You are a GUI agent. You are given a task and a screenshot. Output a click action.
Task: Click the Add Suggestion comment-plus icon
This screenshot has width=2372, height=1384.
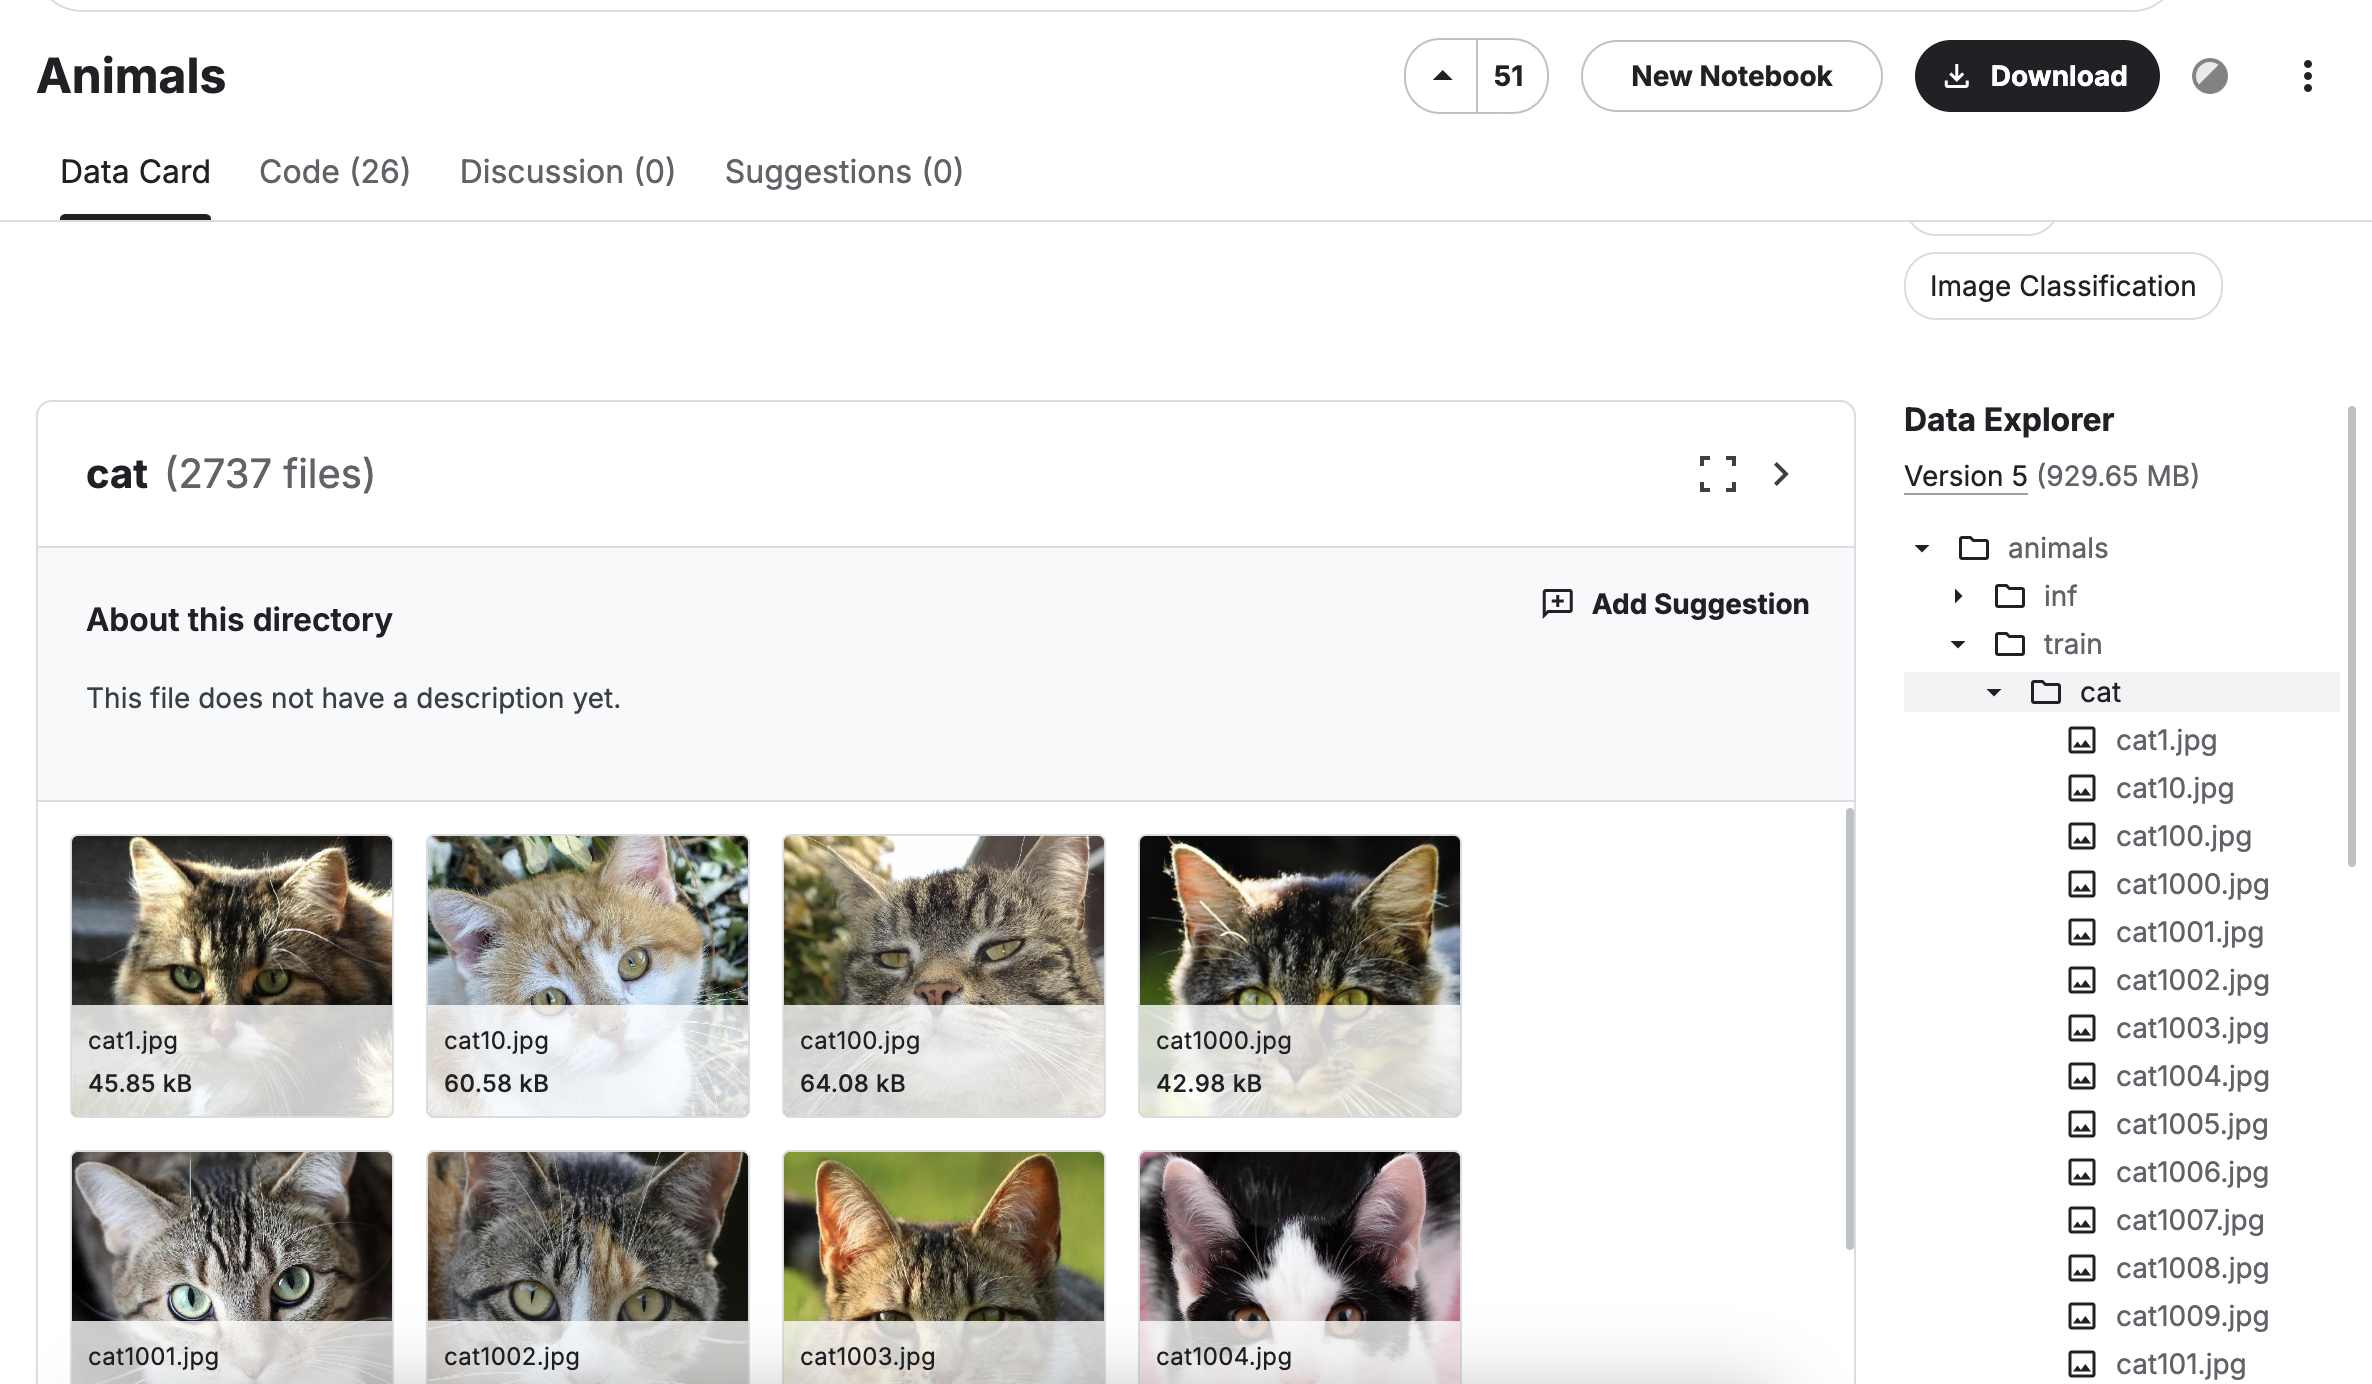point(1558,604)
